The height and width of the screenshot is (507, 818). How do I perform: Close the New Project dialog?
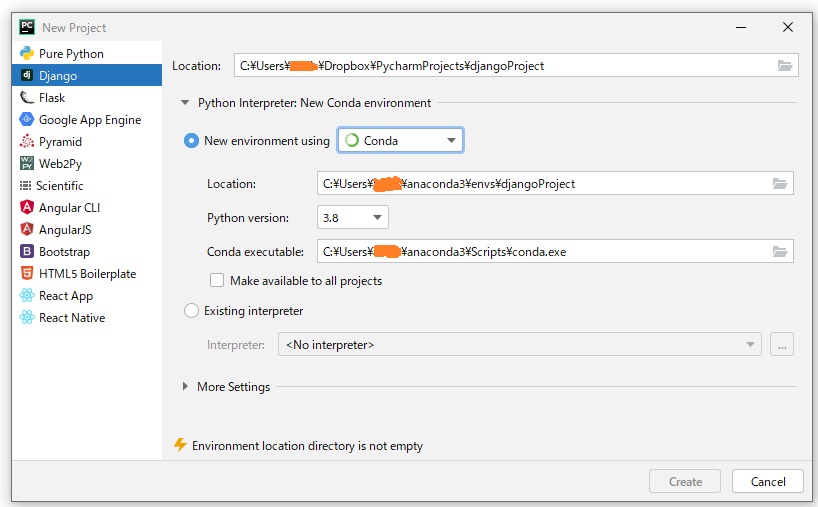[788, 27]
